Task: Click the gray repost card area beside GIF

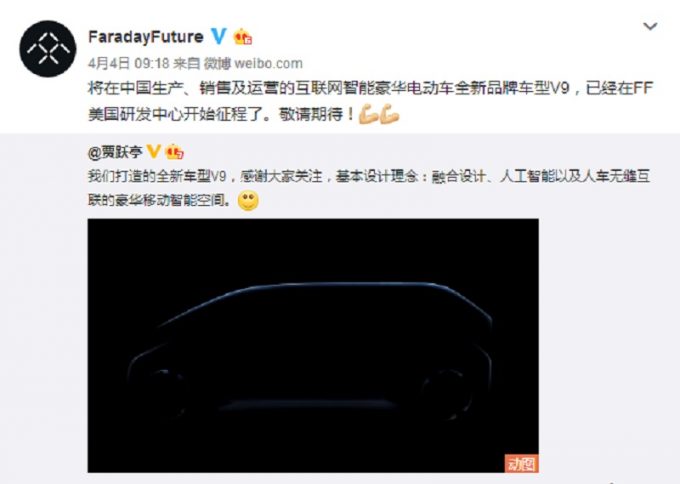Action: [607, 346]
